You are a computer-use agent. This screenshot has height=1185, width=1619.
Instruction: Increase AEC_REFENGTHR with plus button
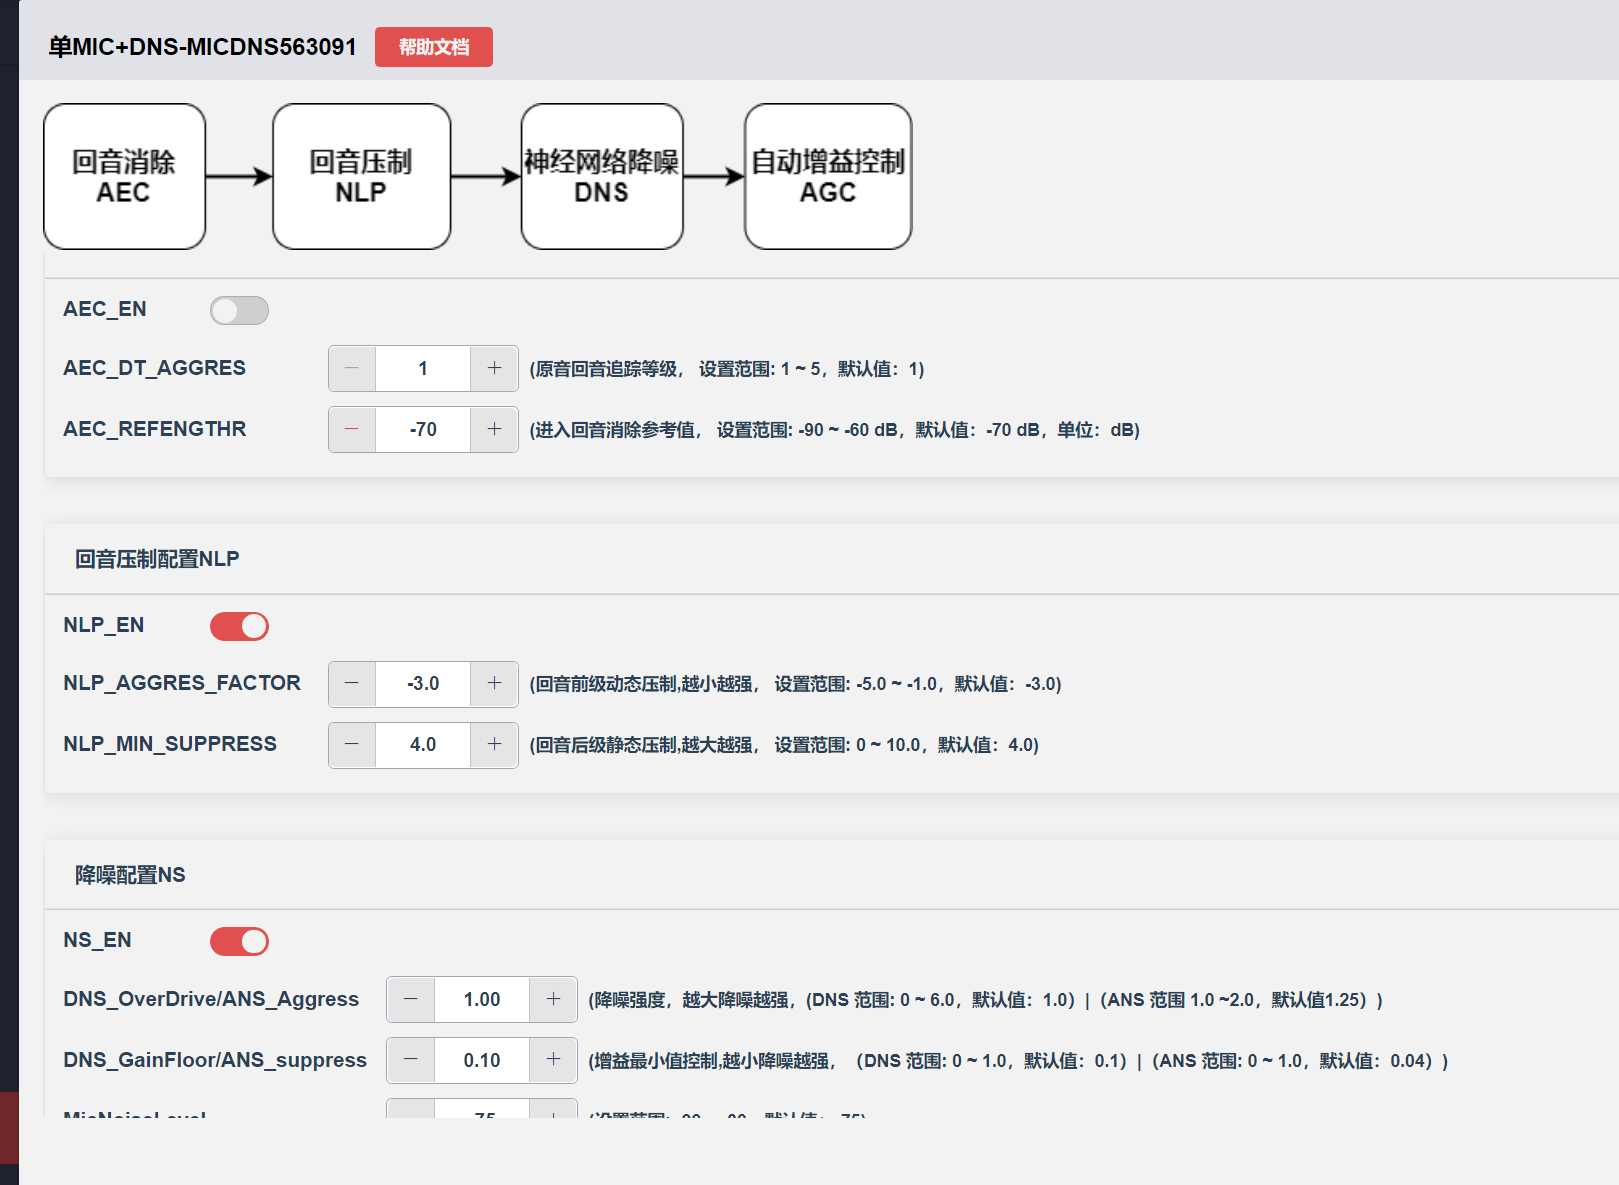[494, 430]
